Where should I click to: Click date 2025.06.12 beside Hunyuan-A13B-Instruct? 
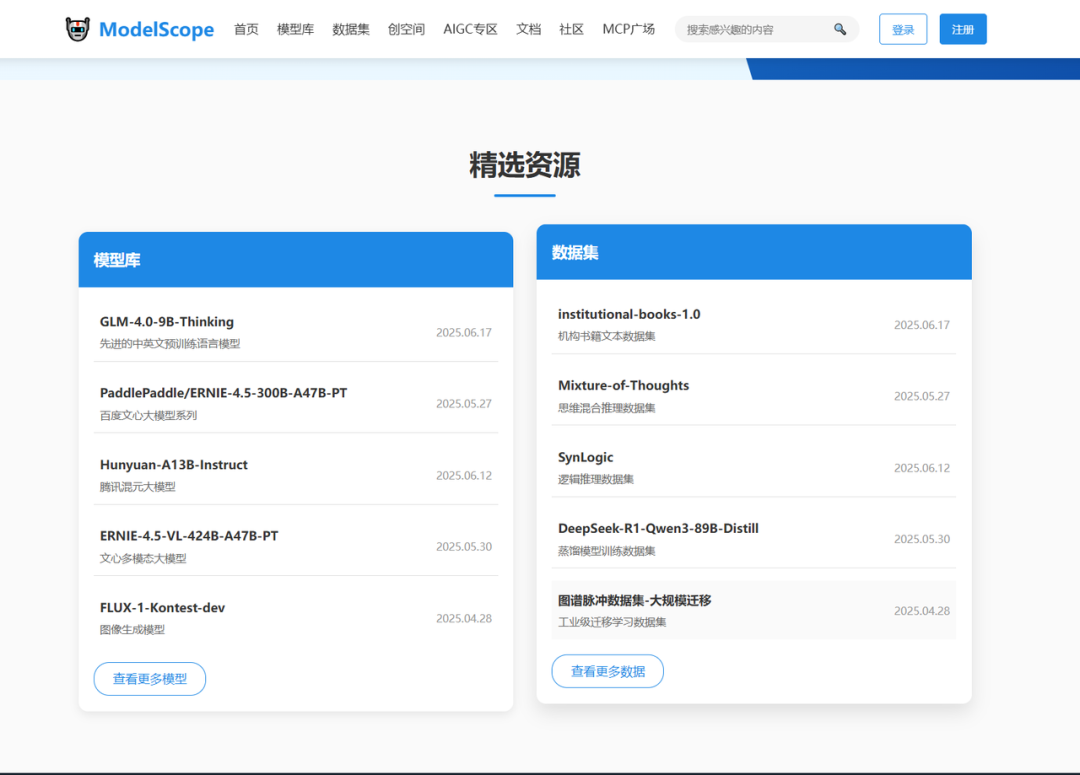pyautogui.click(x=464, y=475)
